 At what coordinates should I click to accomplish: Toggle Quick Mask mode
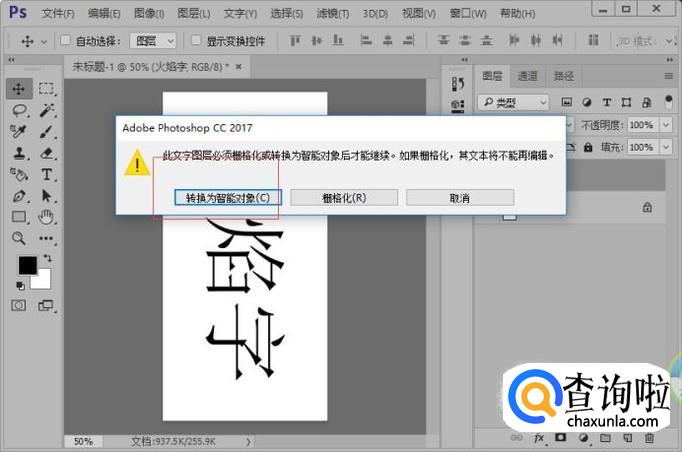coord(18,305)
